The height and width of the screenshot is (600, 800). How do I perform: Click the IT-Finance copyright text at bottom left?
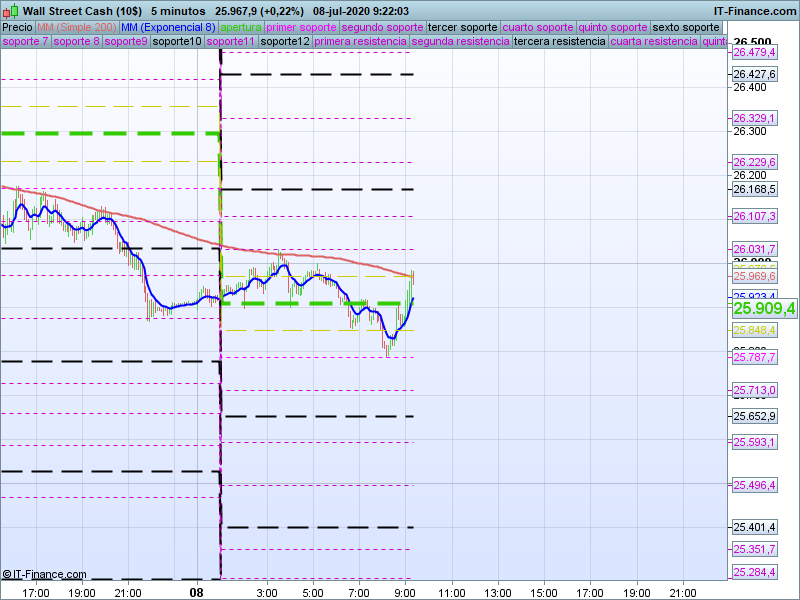tap(44, 575)
